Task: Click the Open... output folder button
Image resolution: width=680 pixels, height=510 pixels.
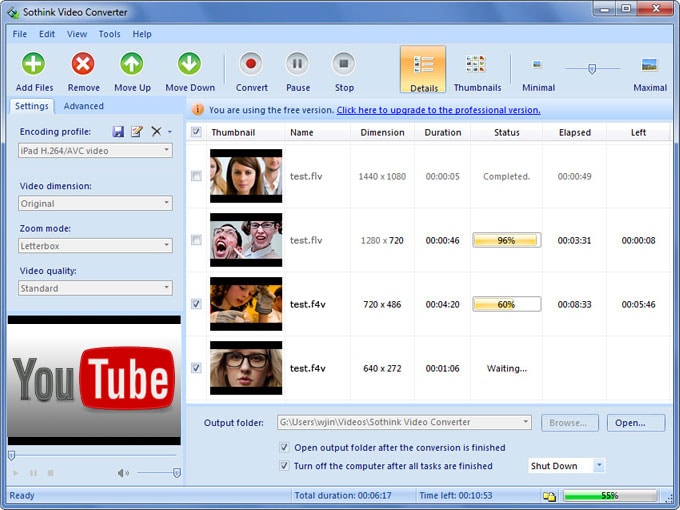Action: tap(635, 422)
